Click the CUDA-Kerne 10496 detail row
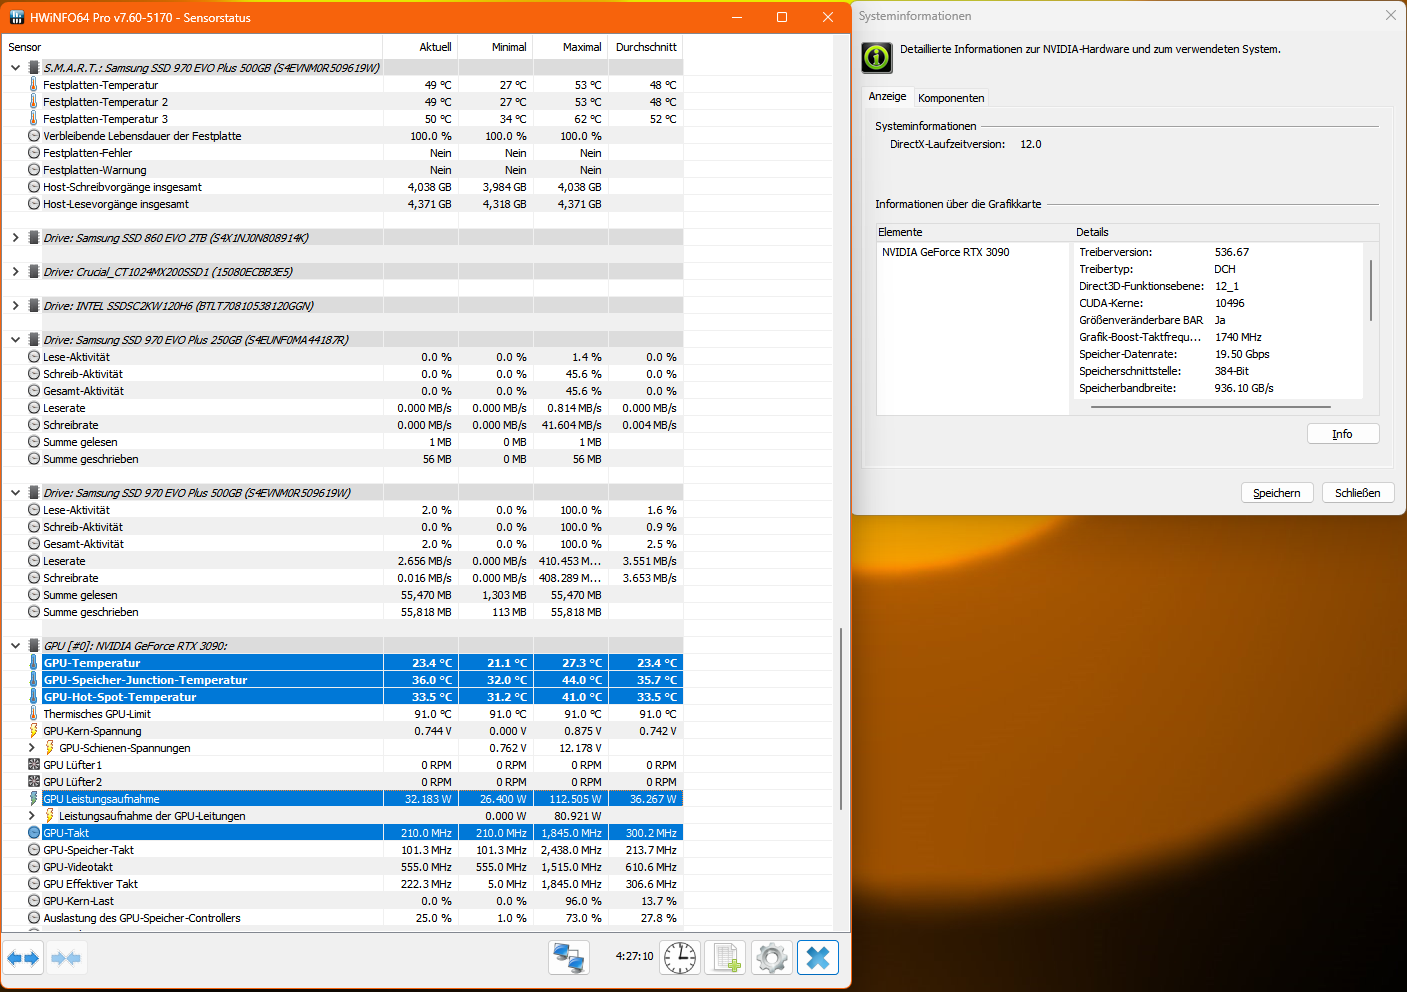1407x992 pixels. (x=1218, y=303)
